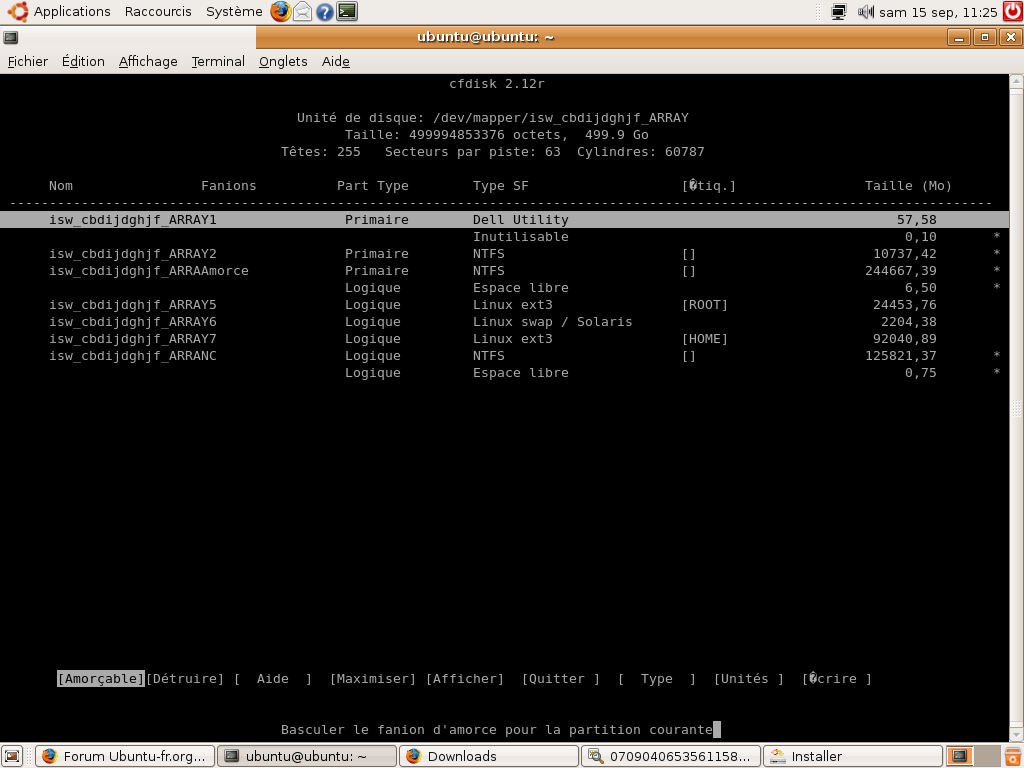Open the Terminal menu in menu bar
1024x768 pixels.
point(218,61)
